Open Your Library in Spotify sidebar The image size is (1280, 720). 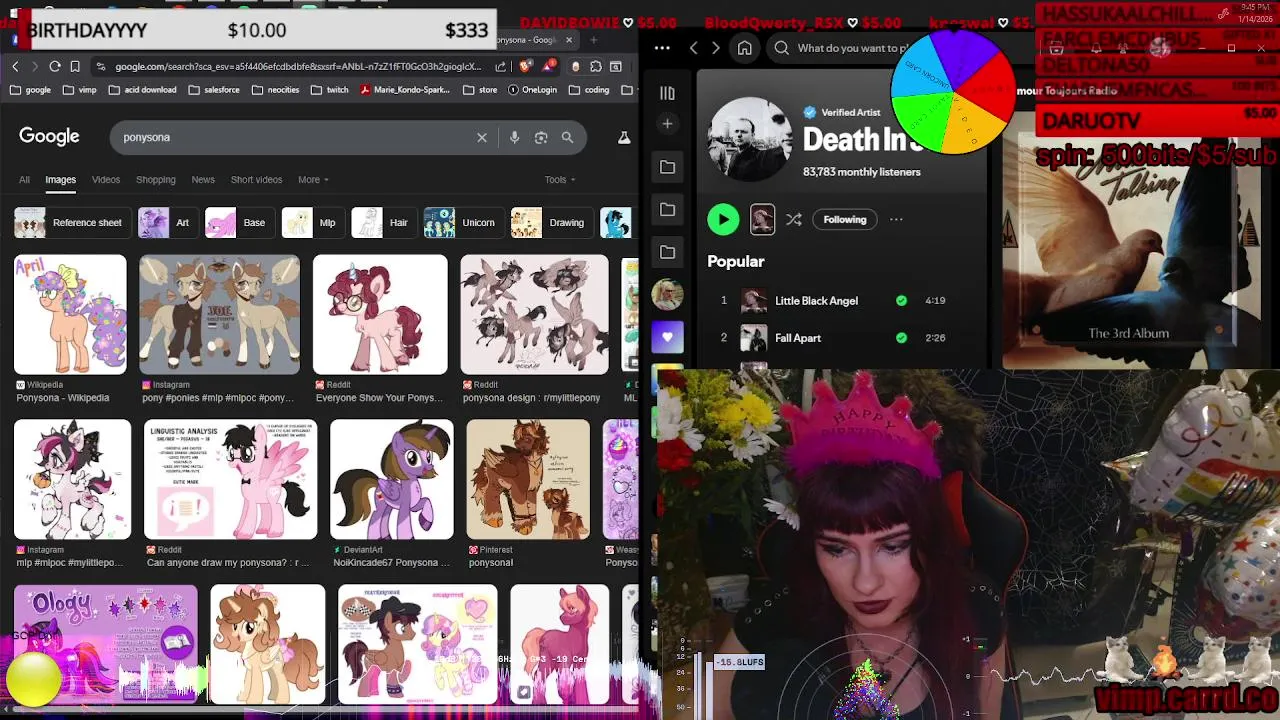pos(667,93)
